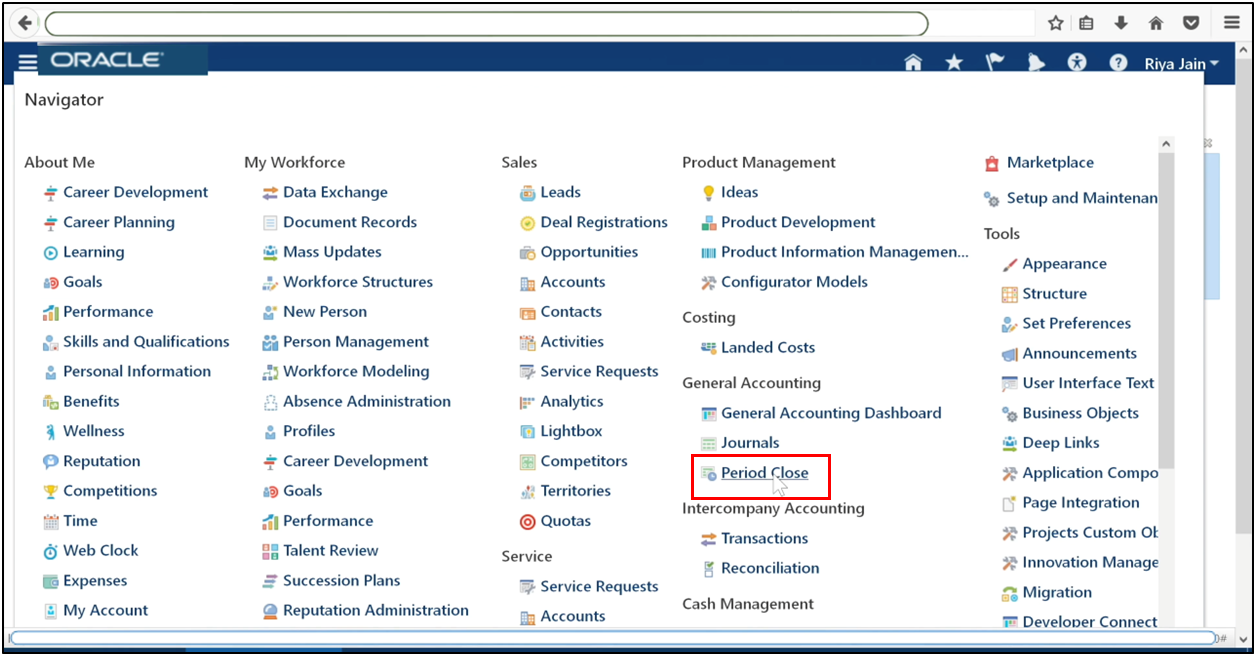Click the browser back arrow

(x=23, y=22)
